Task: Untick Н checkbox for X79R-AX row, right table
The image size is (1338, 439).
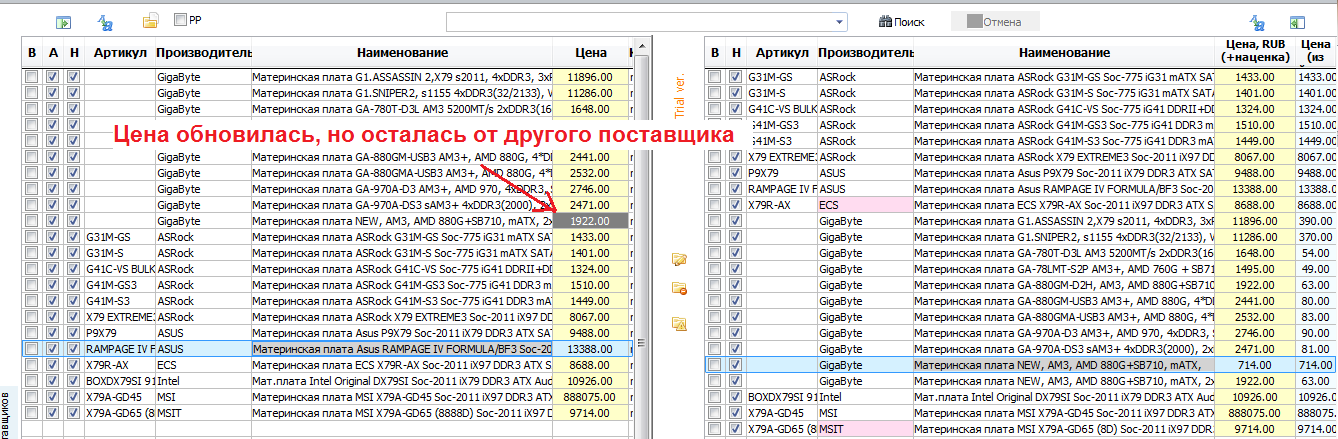Action: point(736,205)
